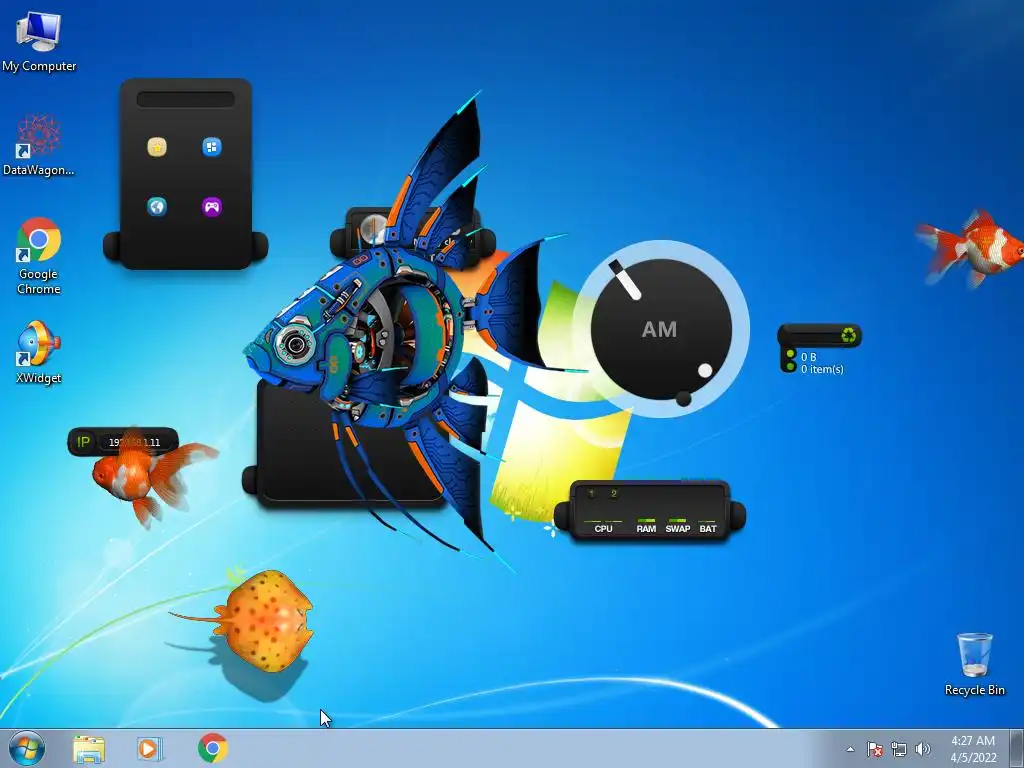Click the volume speaker tray icon
This screenshot has width=1024, height=768.
click(x=922, y=749)
